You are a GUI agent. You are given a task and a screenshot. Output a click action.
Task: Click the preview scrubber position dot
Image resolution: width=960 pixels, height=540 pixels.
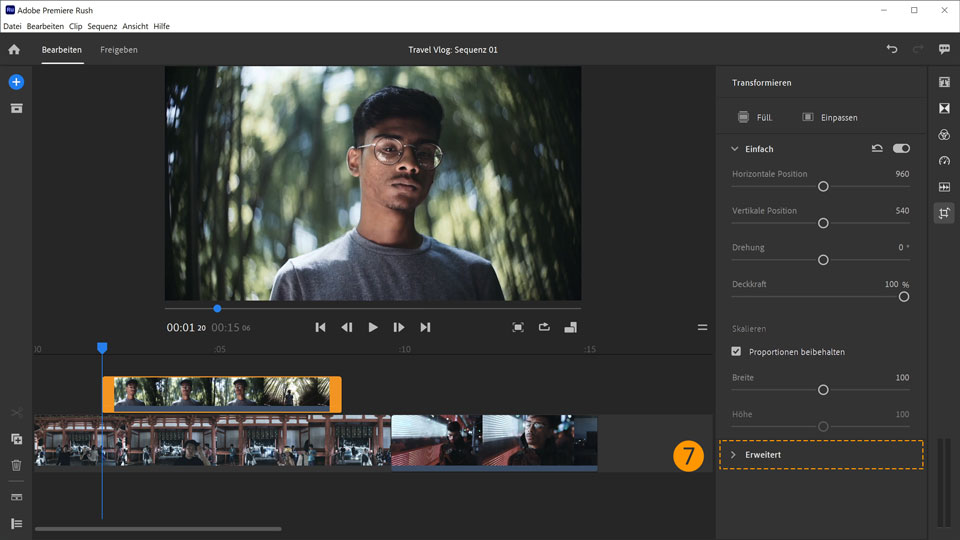point(217,309)
